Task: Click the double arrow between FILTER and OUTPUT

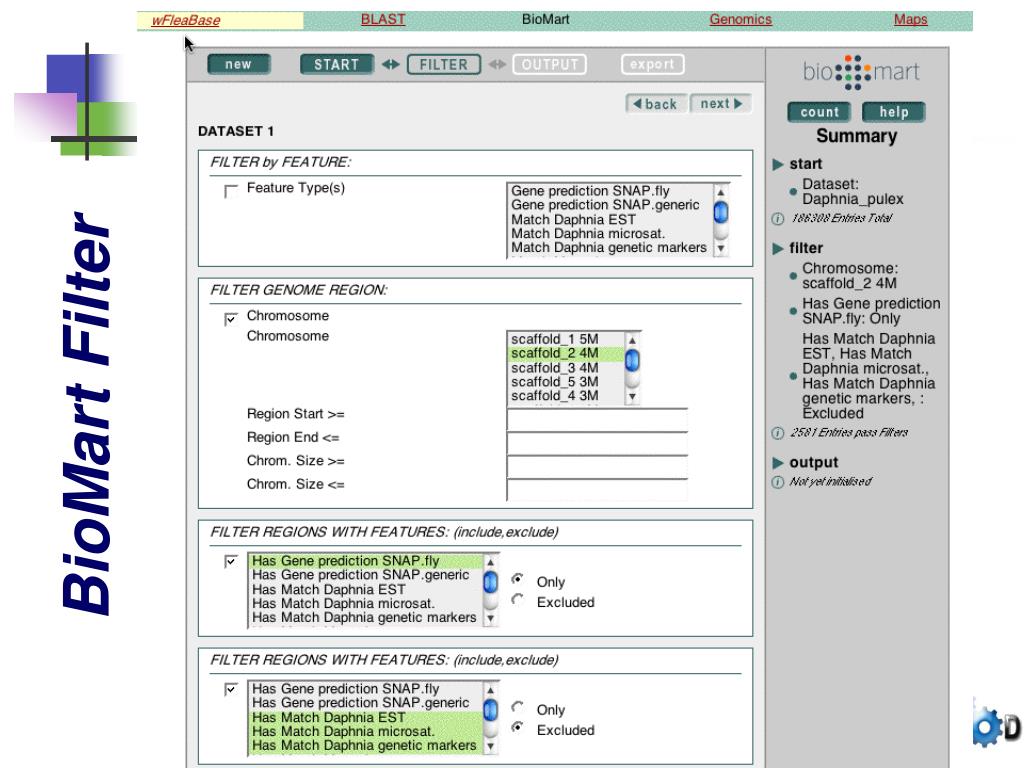Action: (497, 64)
